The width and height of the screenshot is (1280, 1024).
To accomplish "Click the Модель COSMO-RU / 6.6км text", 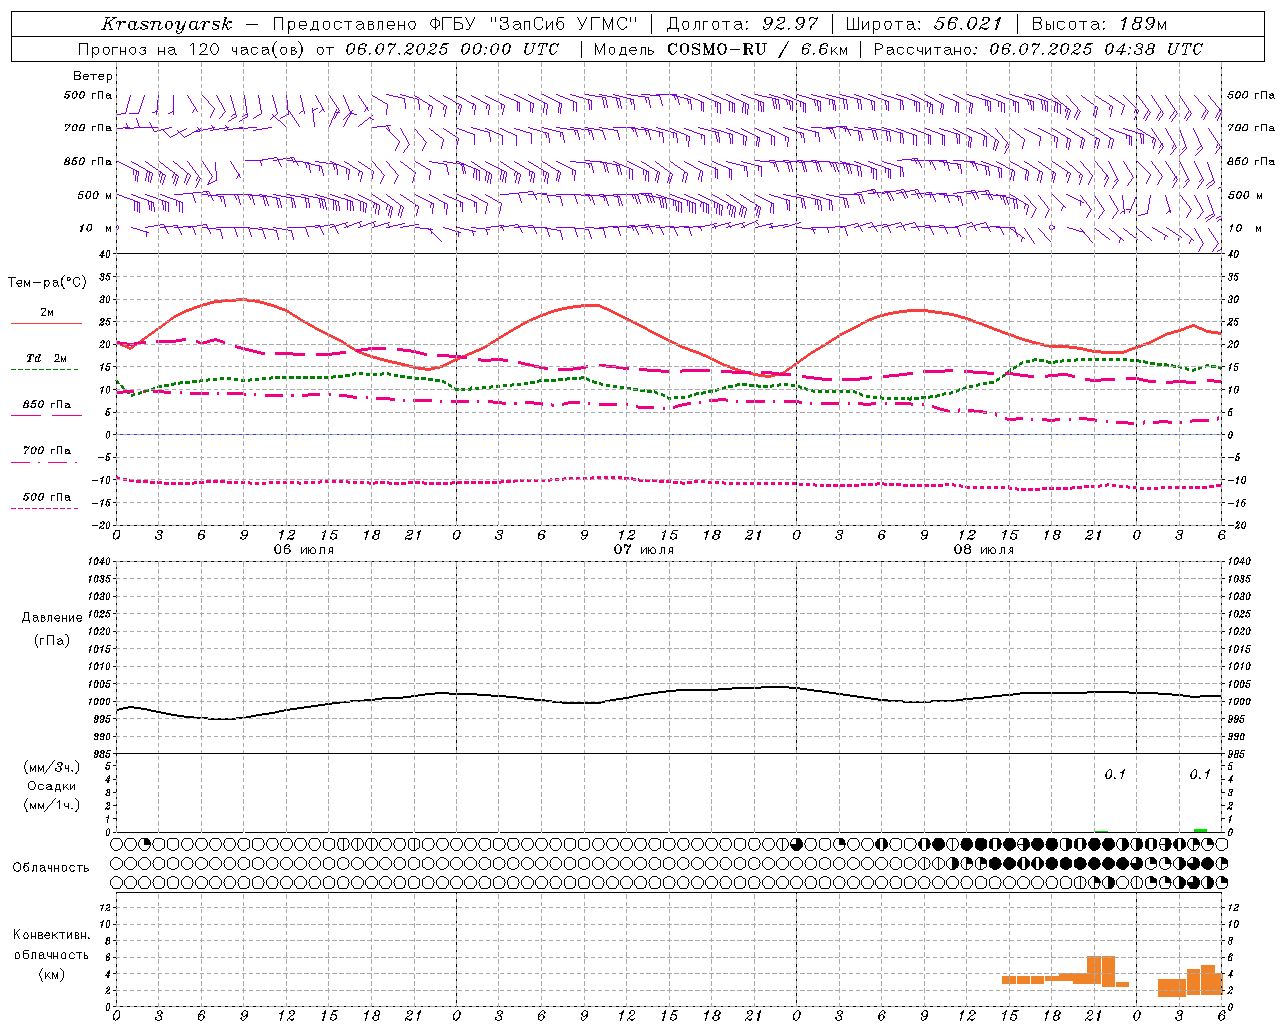I will 720,49.
